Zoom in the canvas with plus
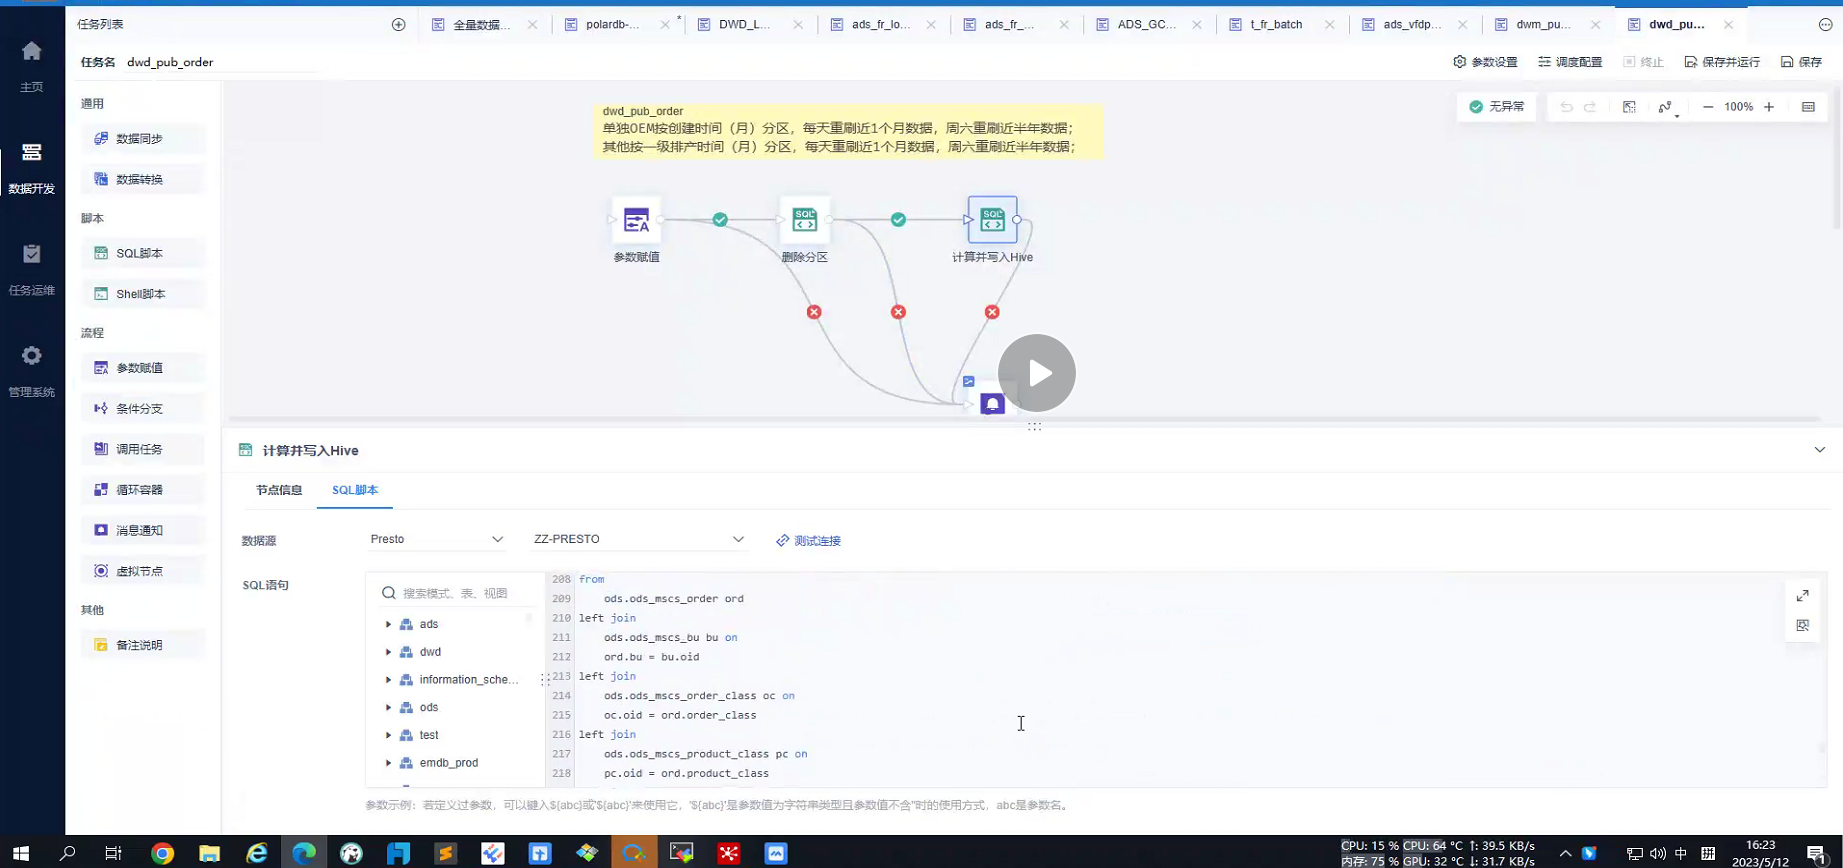The image size is (1843, 868). pos(1769,107)
